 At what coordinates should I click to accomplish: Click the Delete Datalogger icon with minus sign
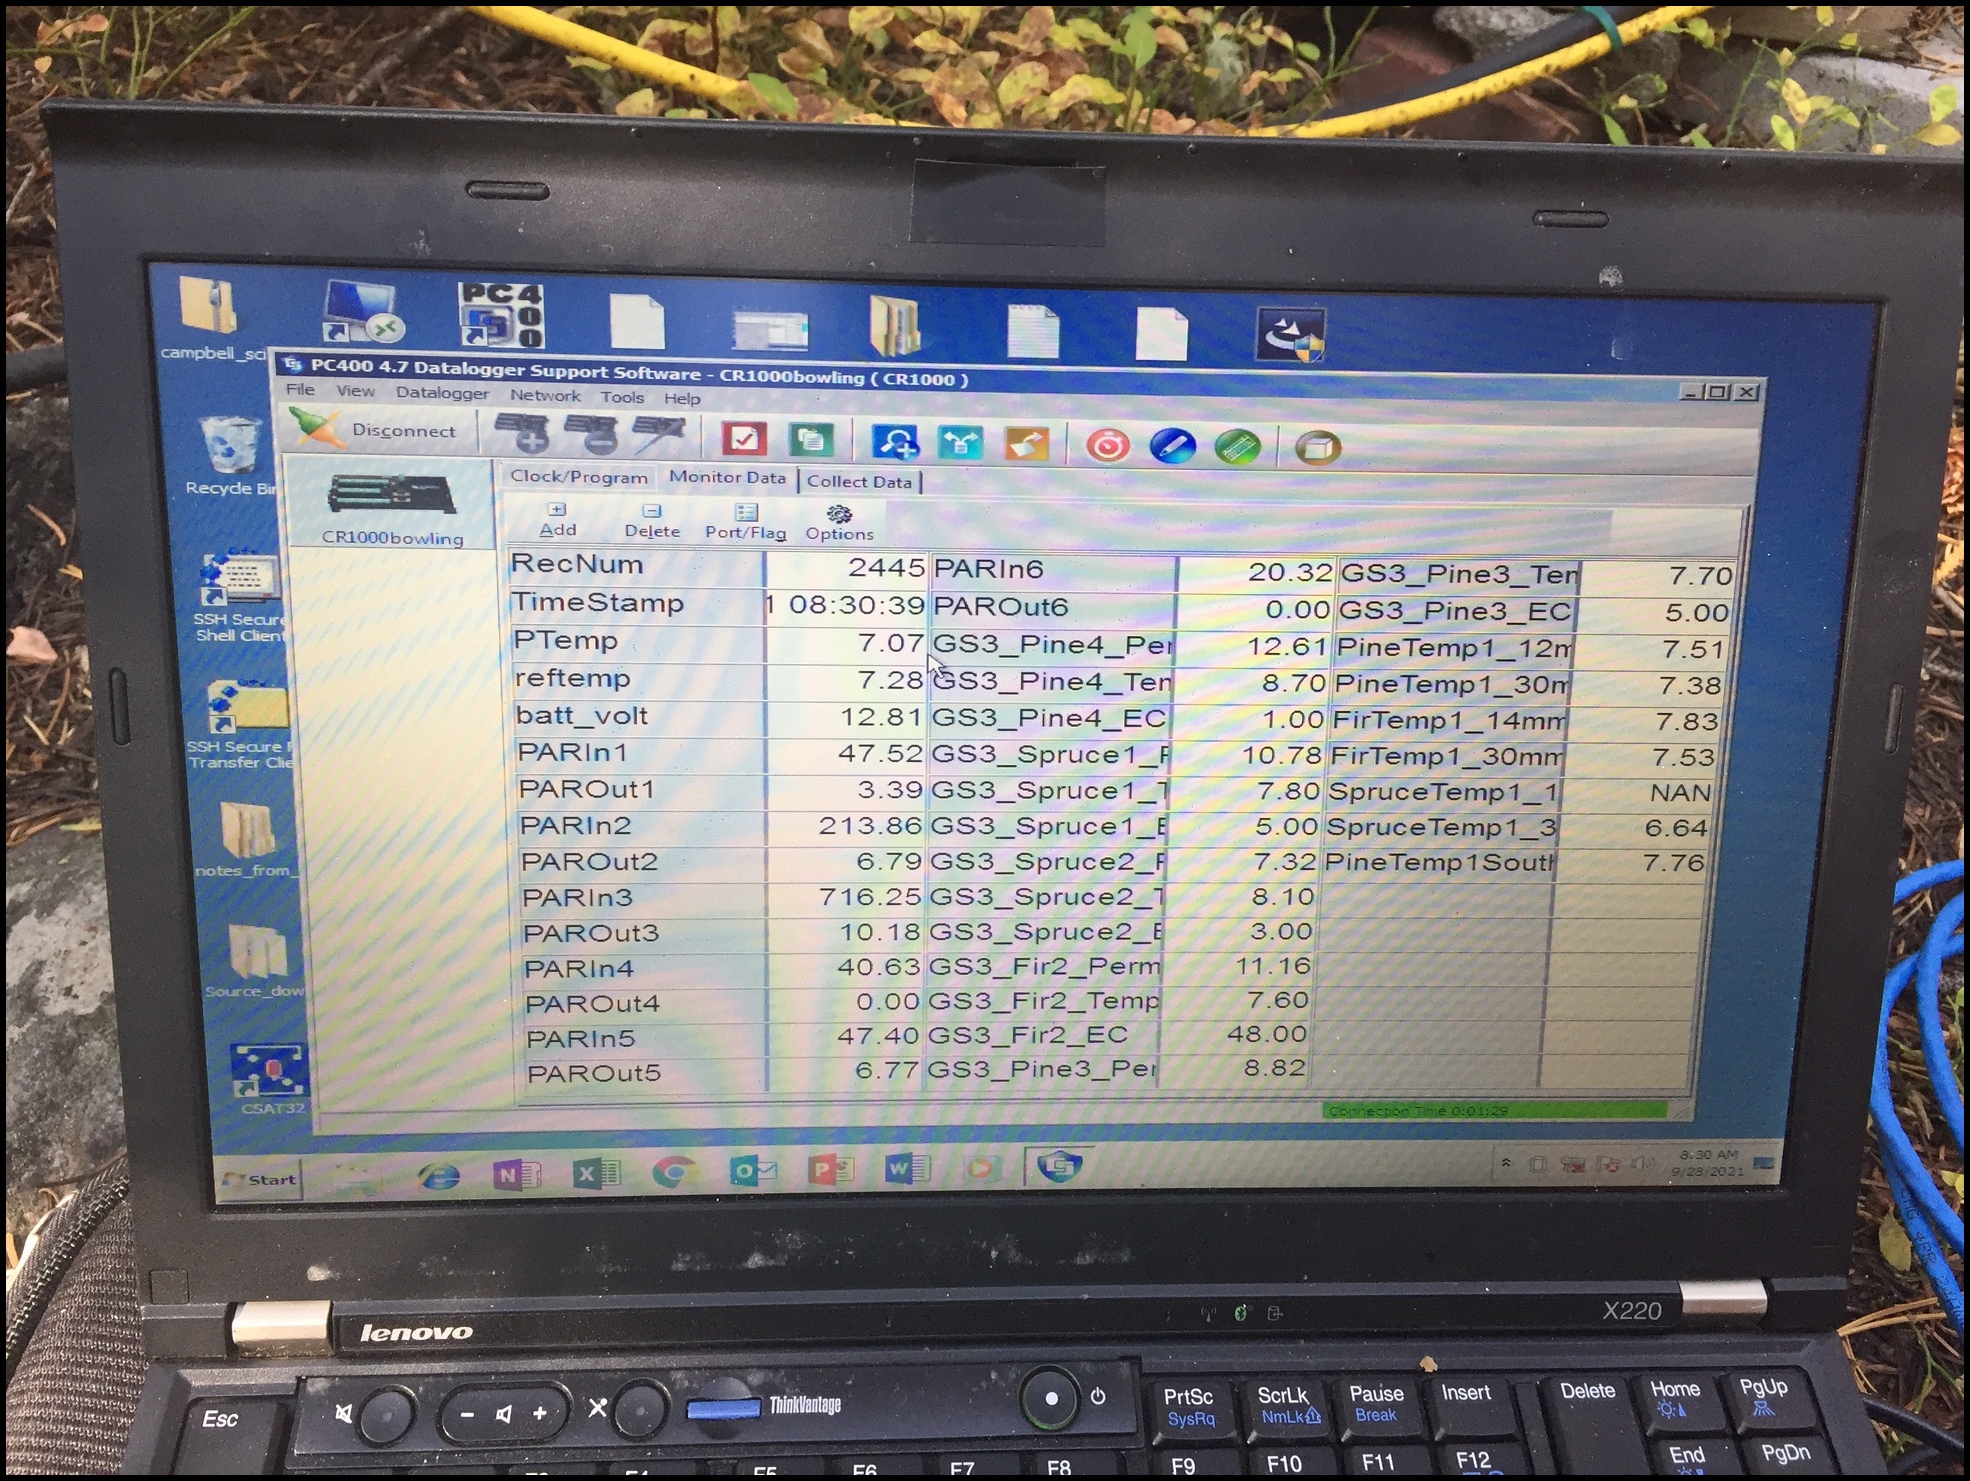coord(590,434)
